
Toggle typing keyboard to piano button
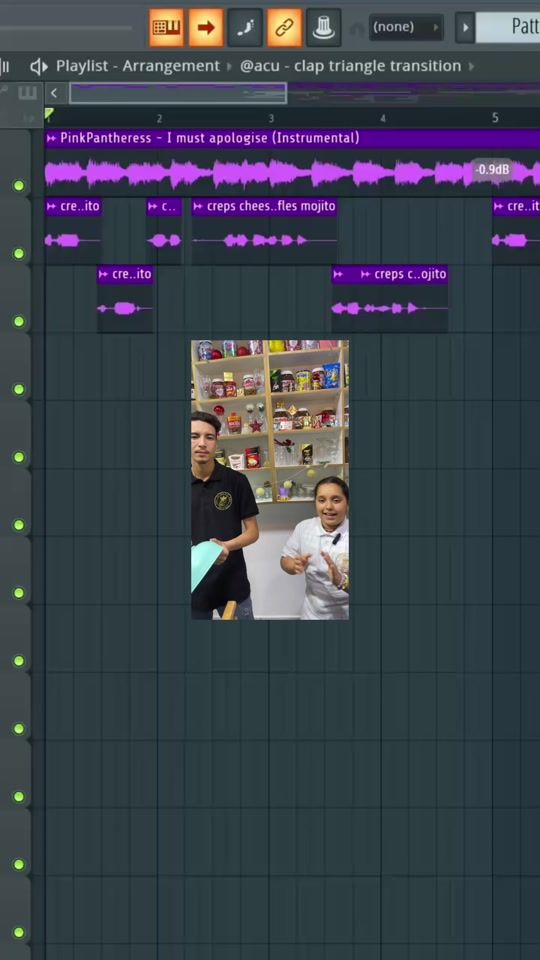point(167,28)
